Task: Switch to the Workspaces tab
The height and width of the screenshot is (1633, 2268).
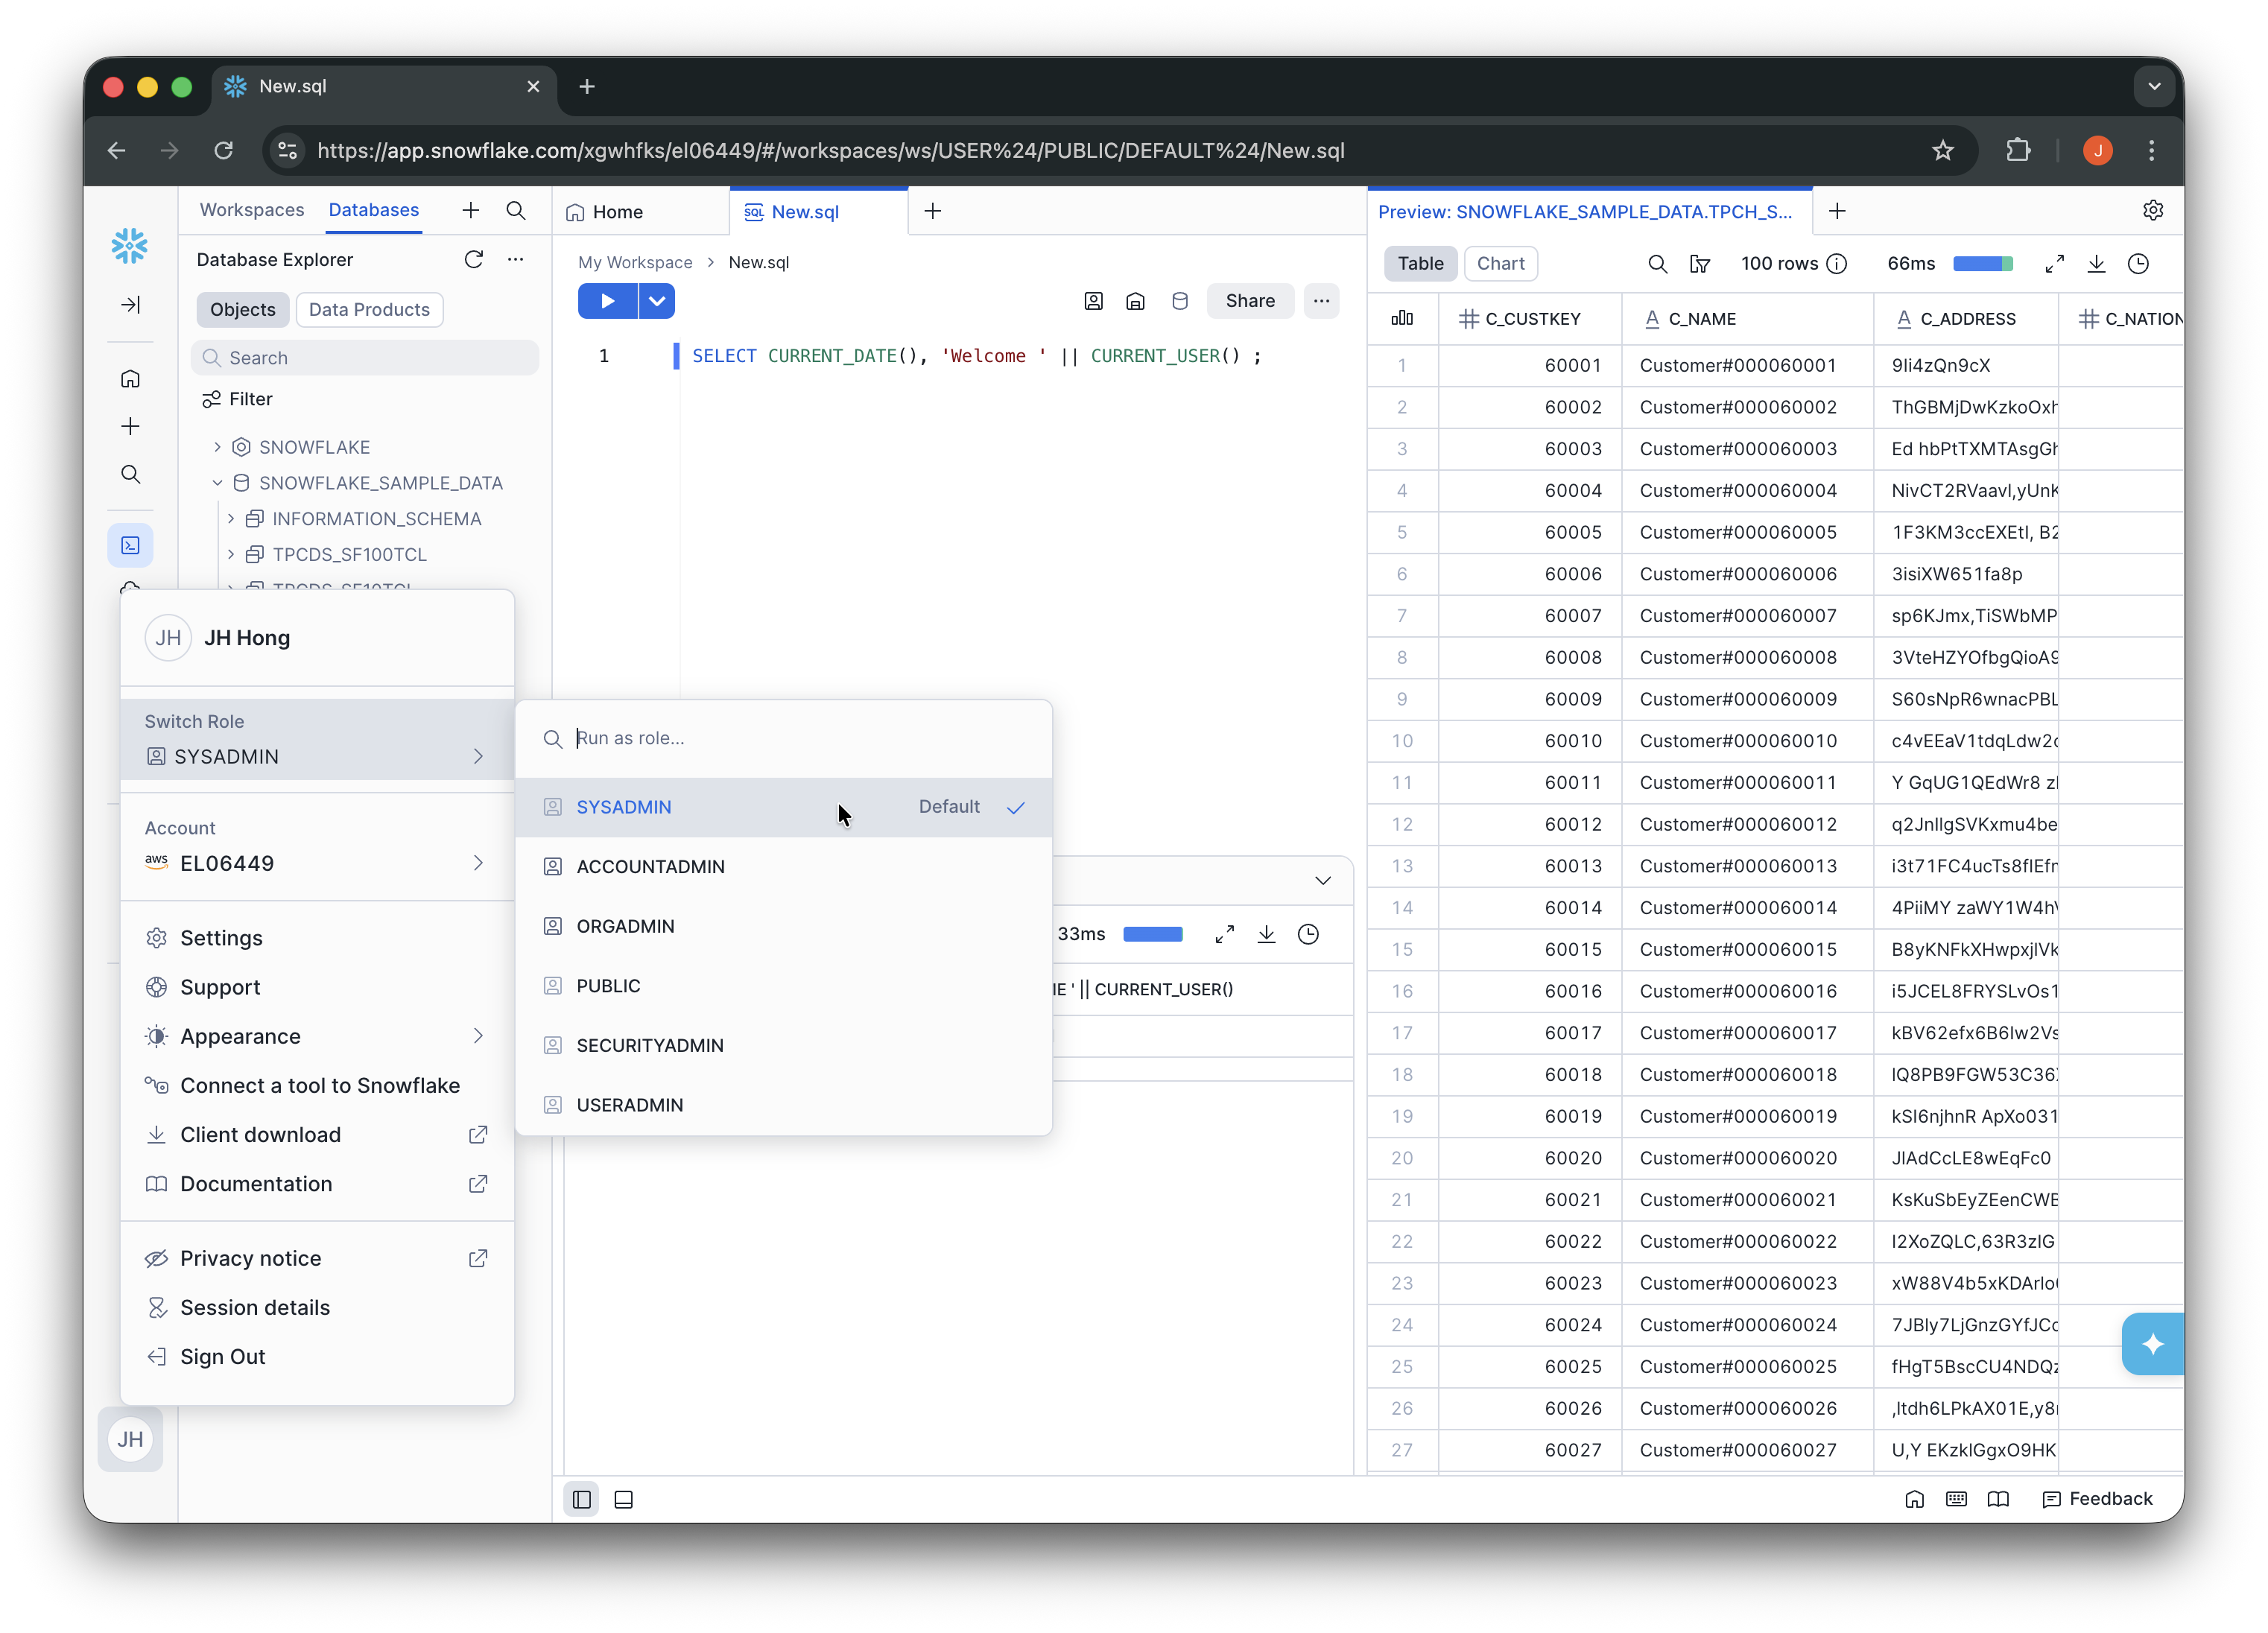Action: (x=252, y=210)
